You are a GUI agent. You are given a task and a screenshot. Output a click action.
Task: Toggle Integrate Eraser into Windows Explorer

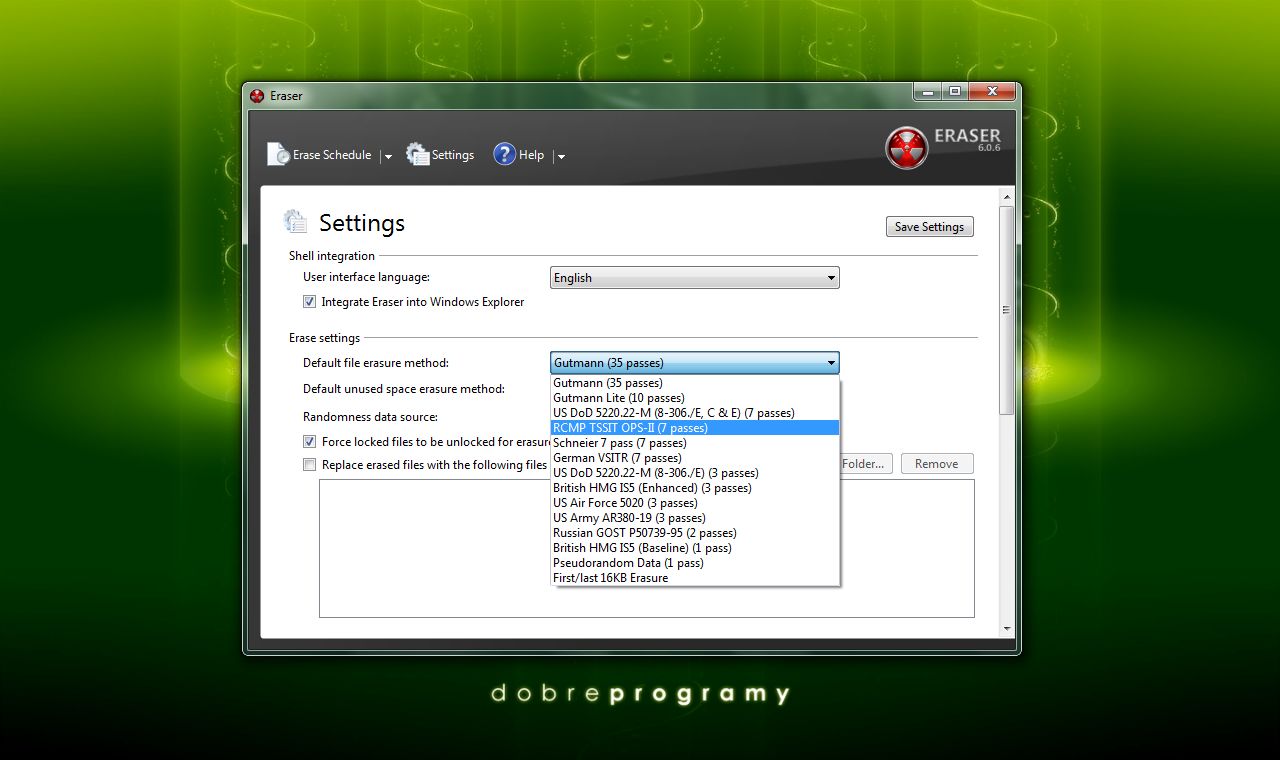413,302
